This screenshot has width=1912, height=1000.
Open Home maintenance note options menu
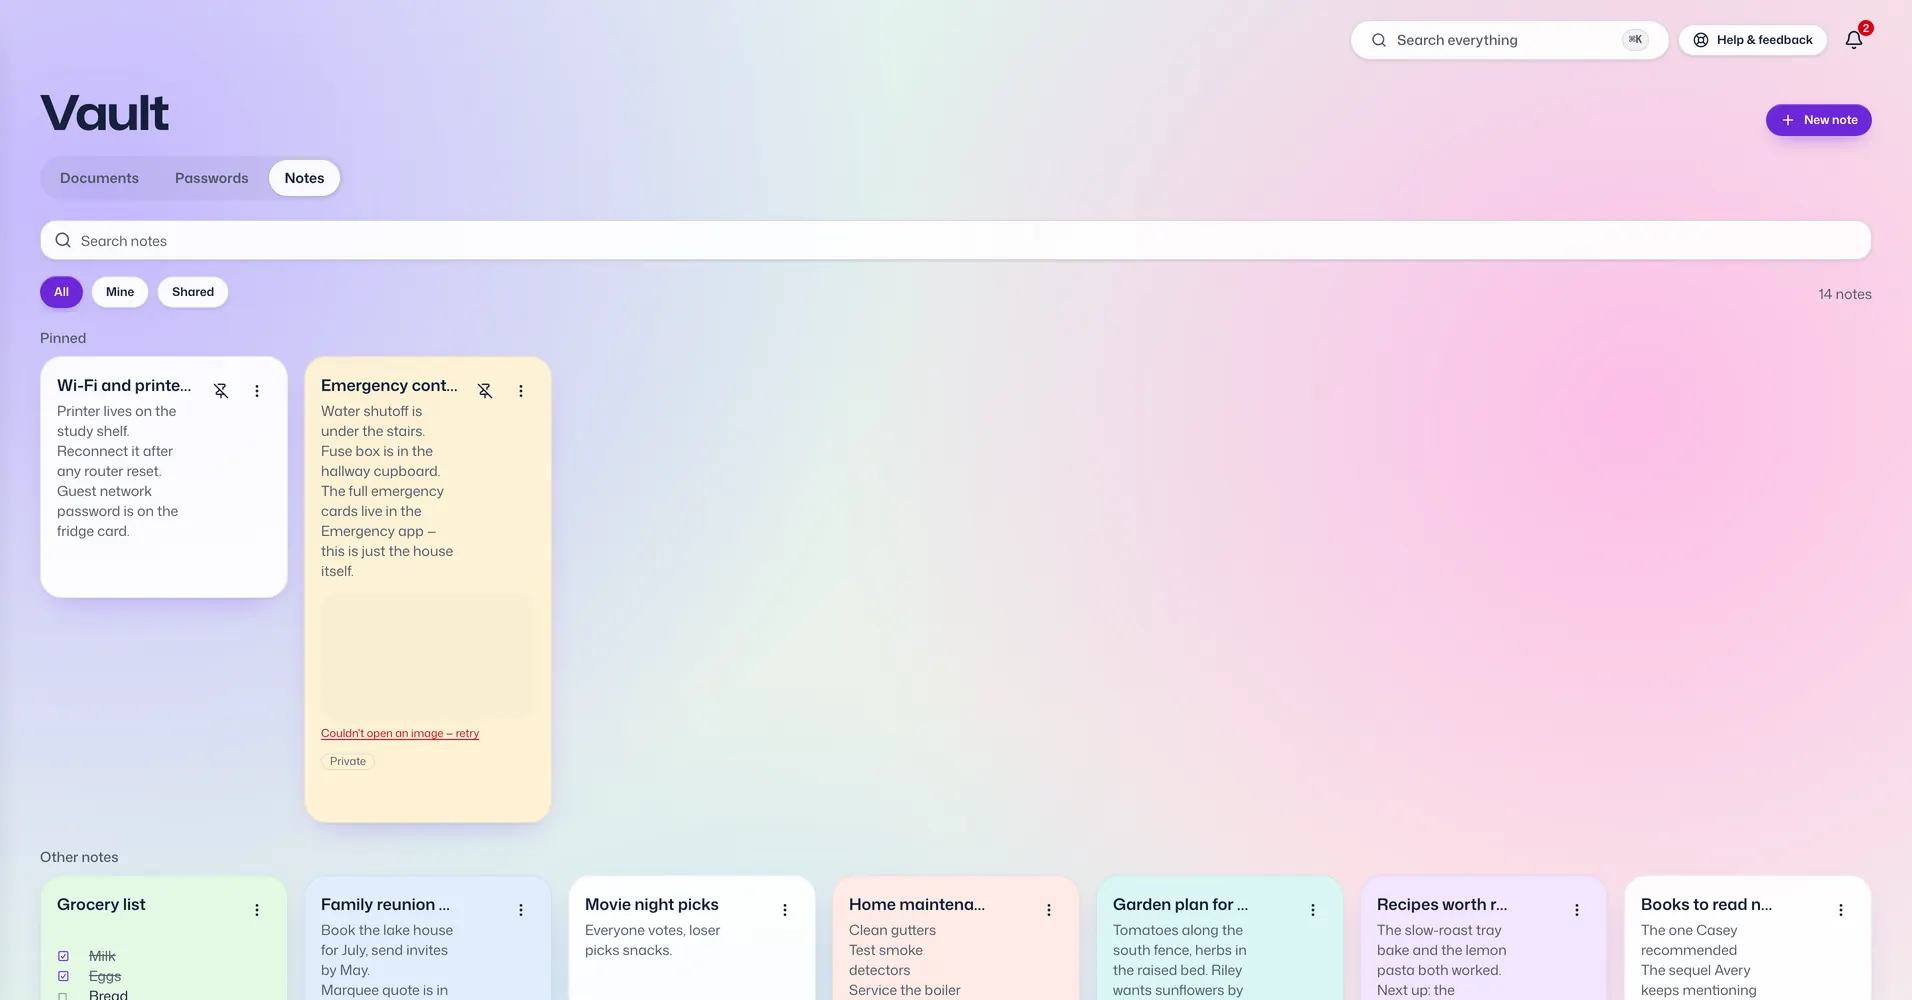coord(1049,910)
